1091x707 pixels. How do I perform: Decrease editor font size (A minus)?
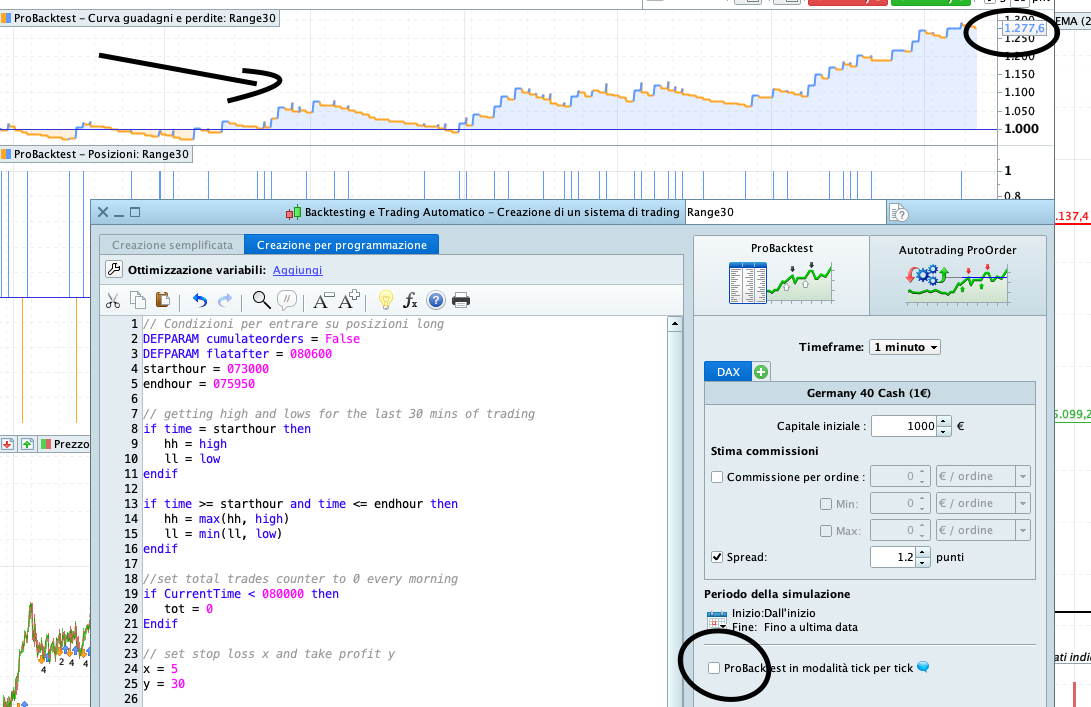pos(324,300)
